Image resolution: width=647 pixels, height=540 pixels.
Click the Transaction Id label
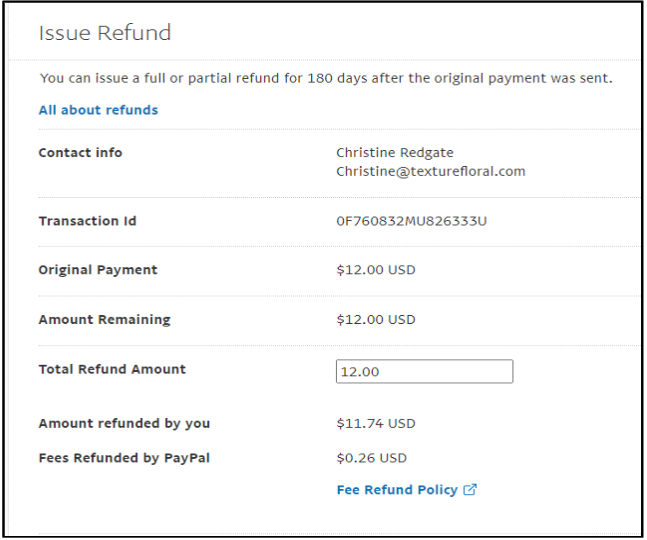pyautogui.click(x=87, y=221)
